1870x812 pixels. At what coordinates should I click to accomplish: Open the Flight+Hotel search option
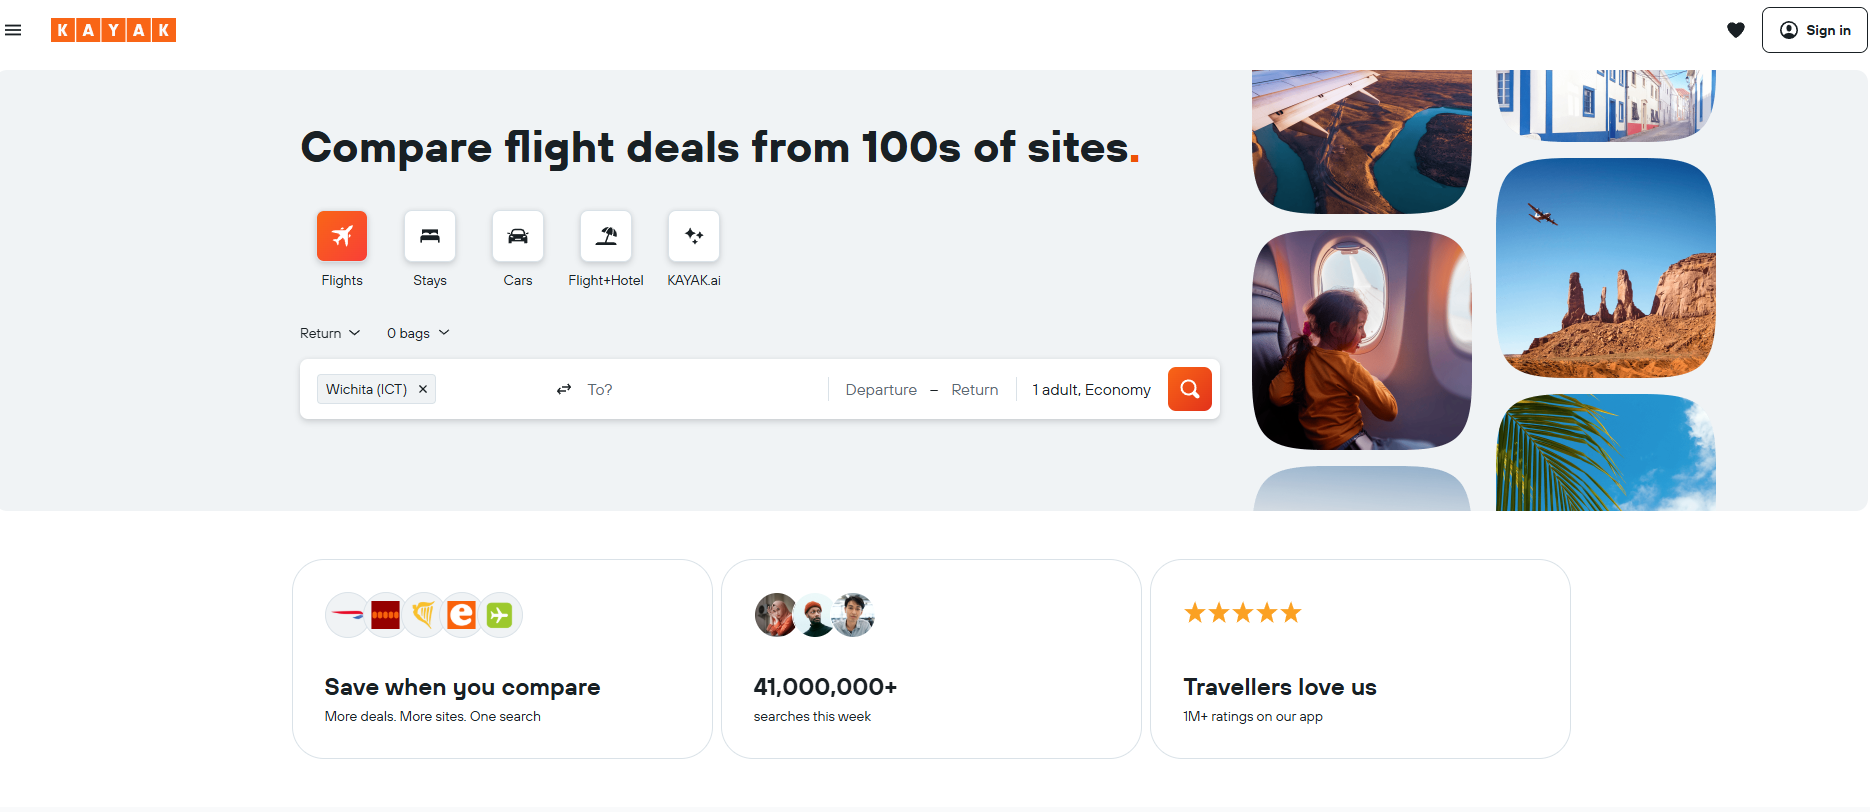pyautogui.click(x=605, y=236)
